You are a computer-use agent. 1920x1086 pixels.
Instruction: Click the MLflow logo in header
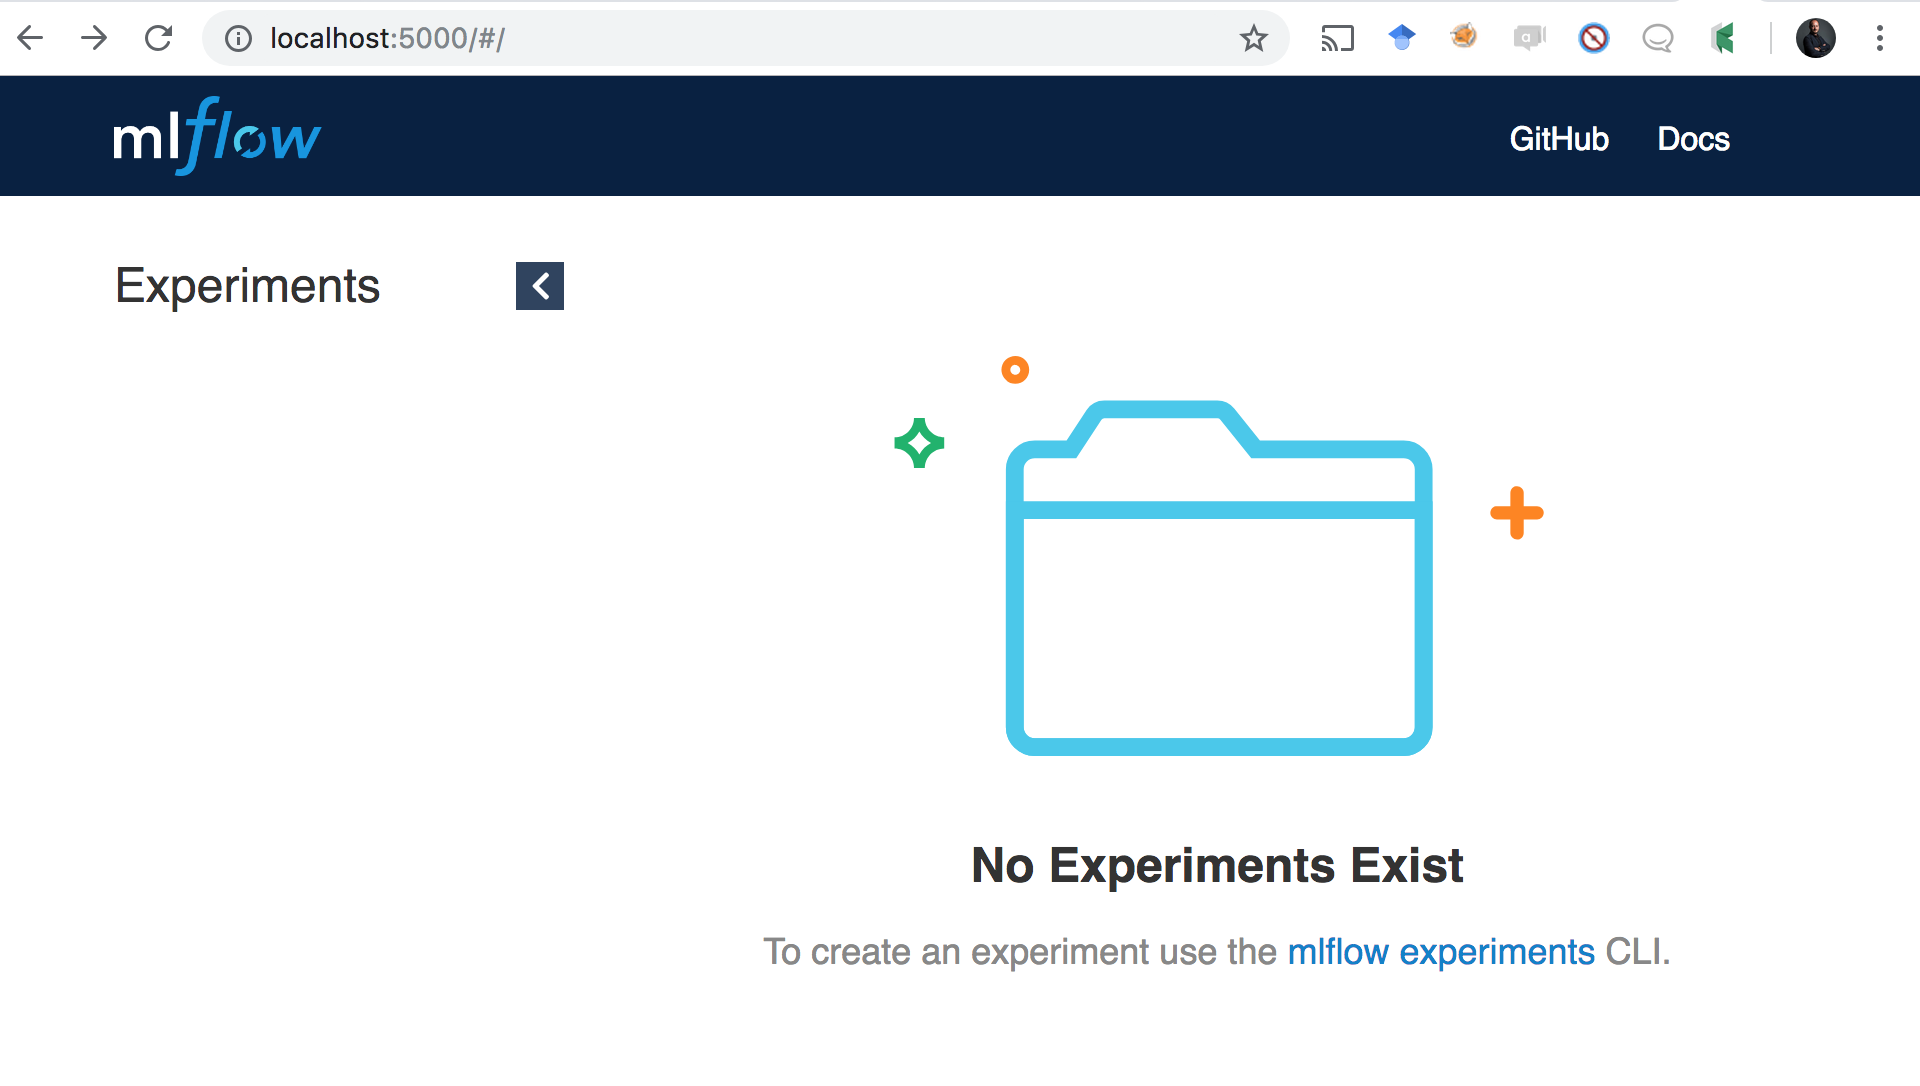pos(216,137)
